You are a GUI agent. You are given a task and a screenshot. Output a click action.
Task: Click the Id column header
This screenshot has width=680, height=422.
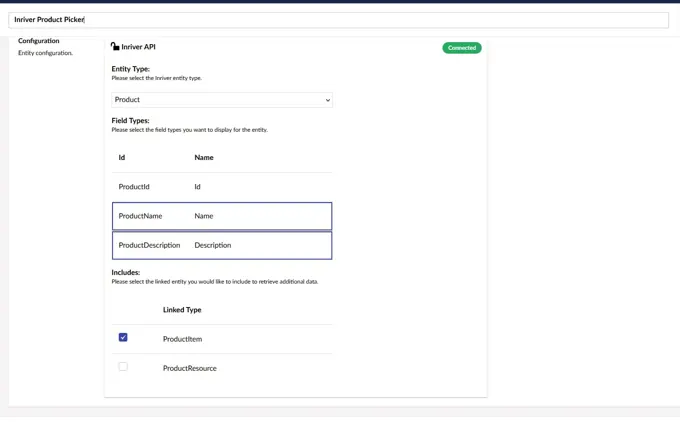pos(122,158)
